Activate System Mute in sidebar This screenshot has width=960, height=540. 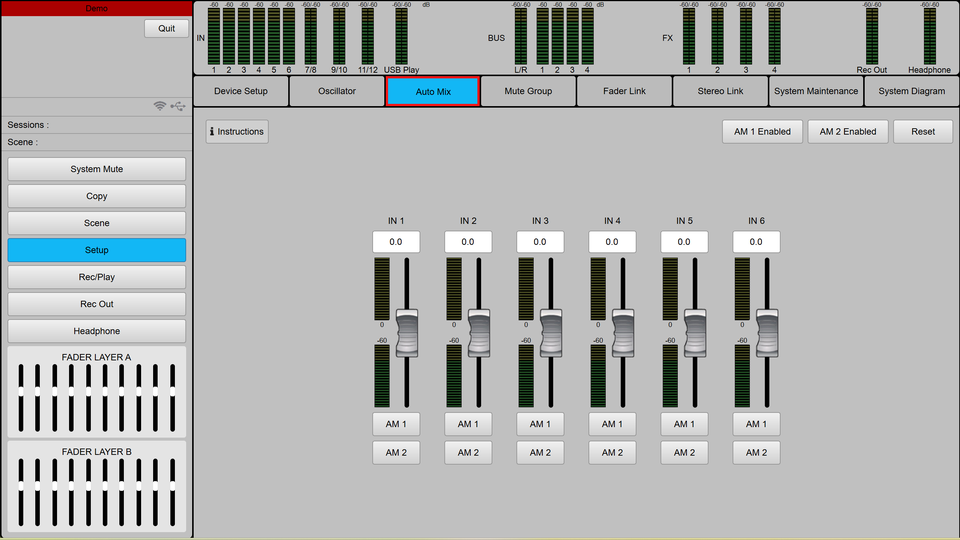97,169
